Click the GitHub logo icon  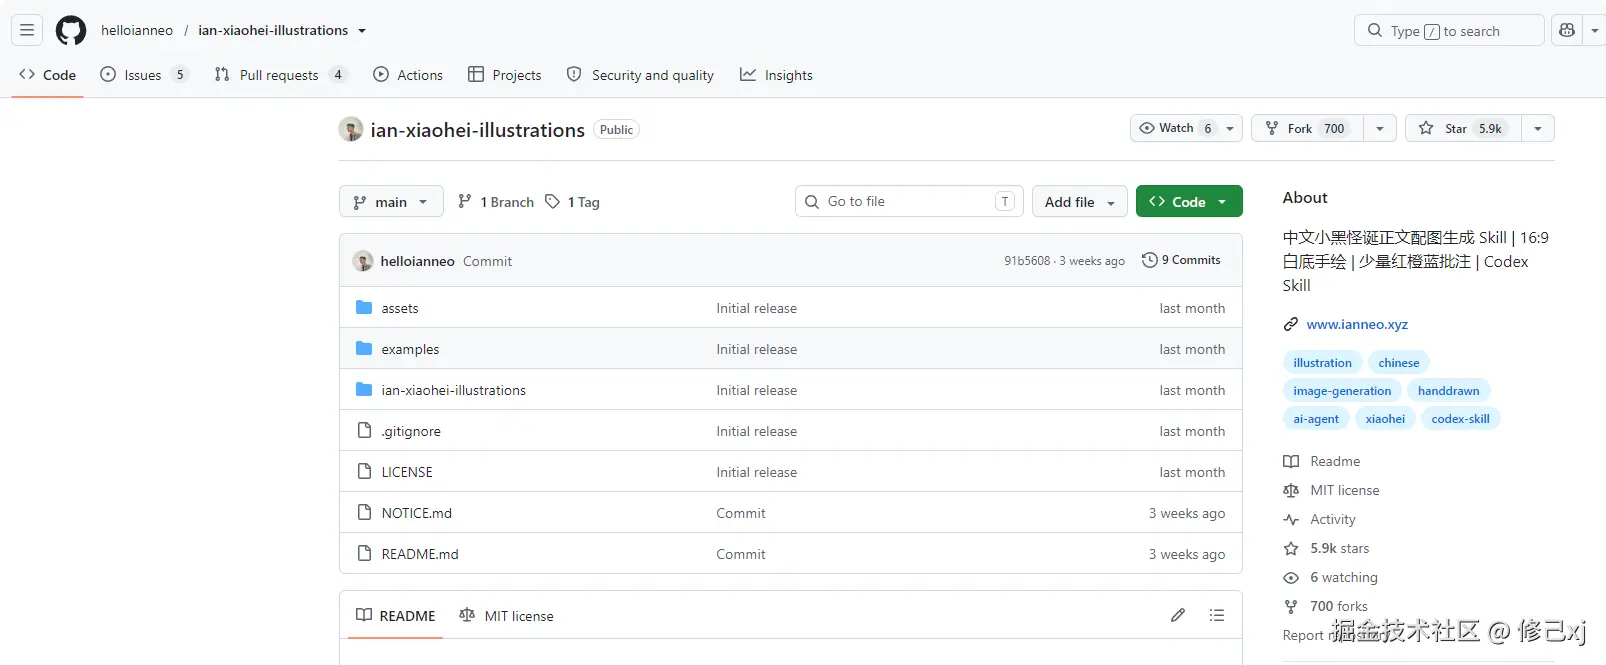[x=71, y=30]
